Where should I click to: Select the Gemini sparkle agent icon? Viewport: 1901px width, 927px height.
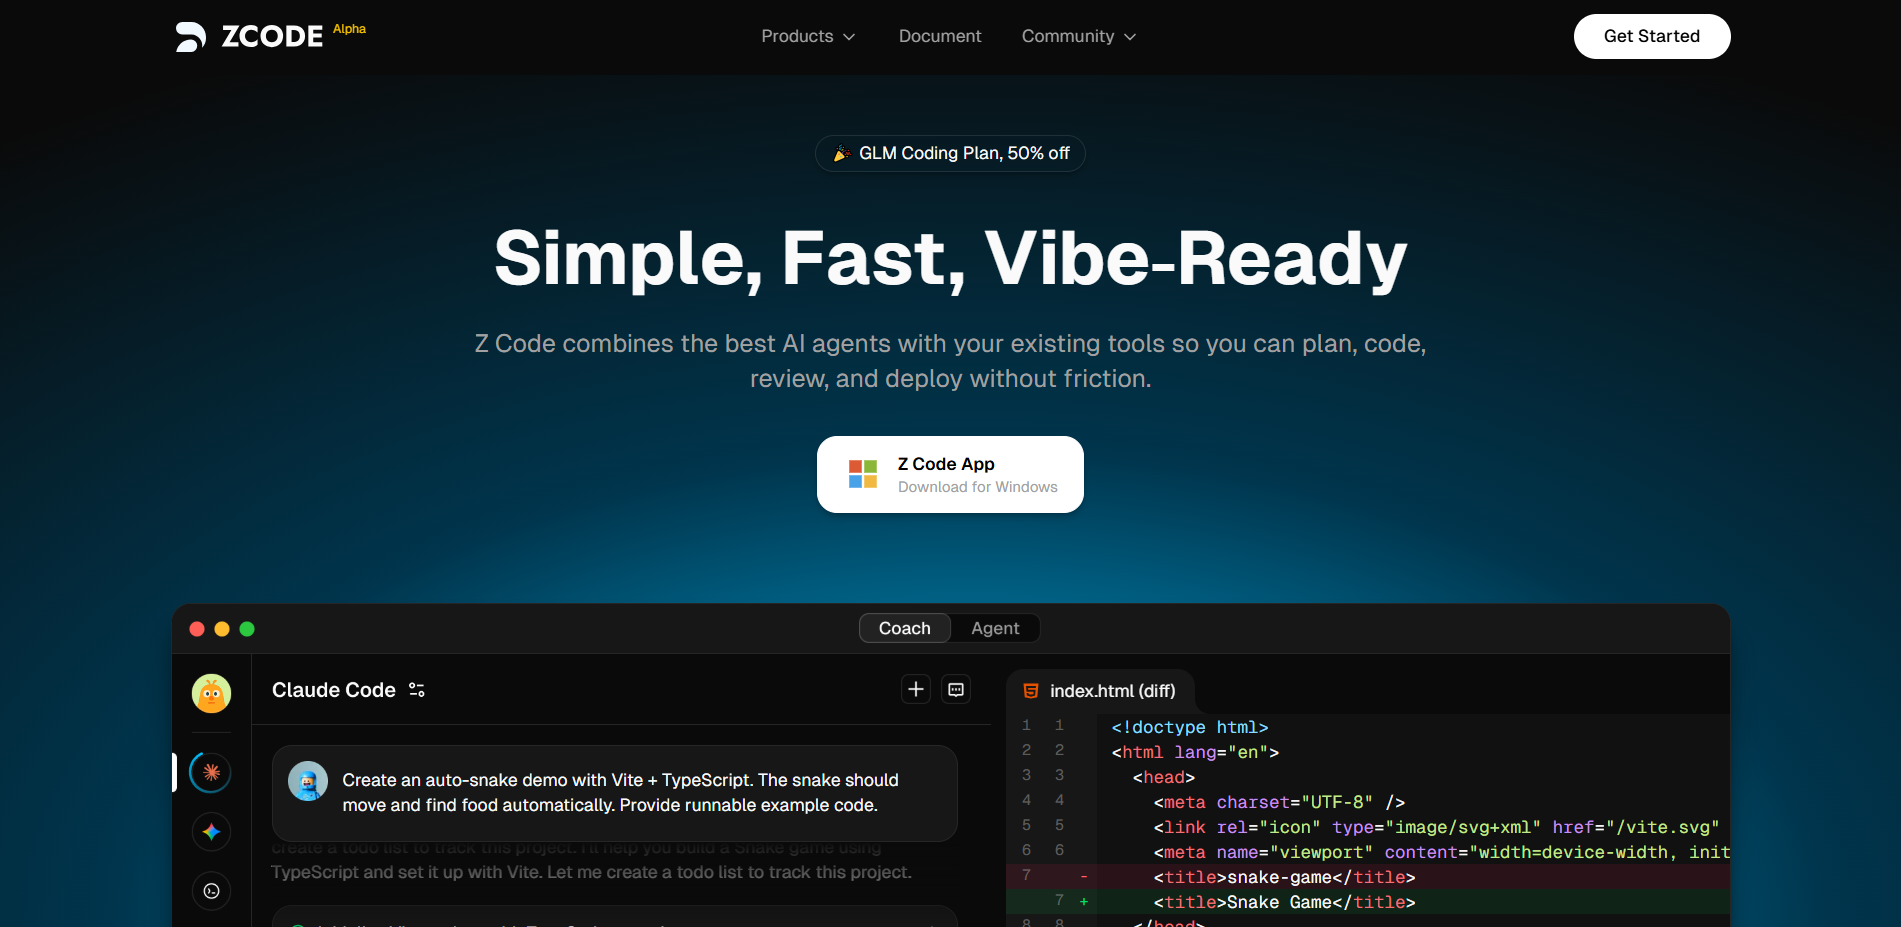(211, 832)
